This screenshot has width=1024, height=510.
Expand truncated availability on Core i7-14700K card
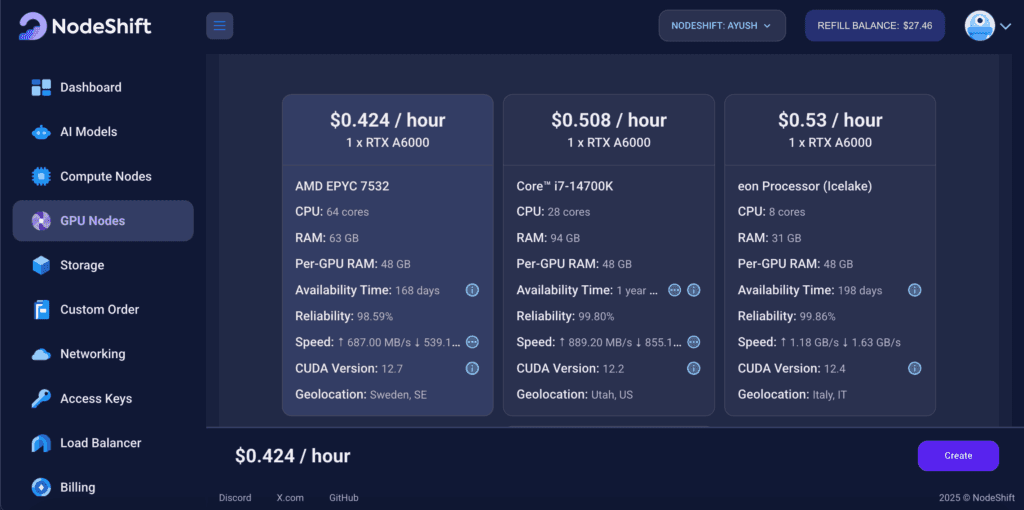tap(674, 290)
